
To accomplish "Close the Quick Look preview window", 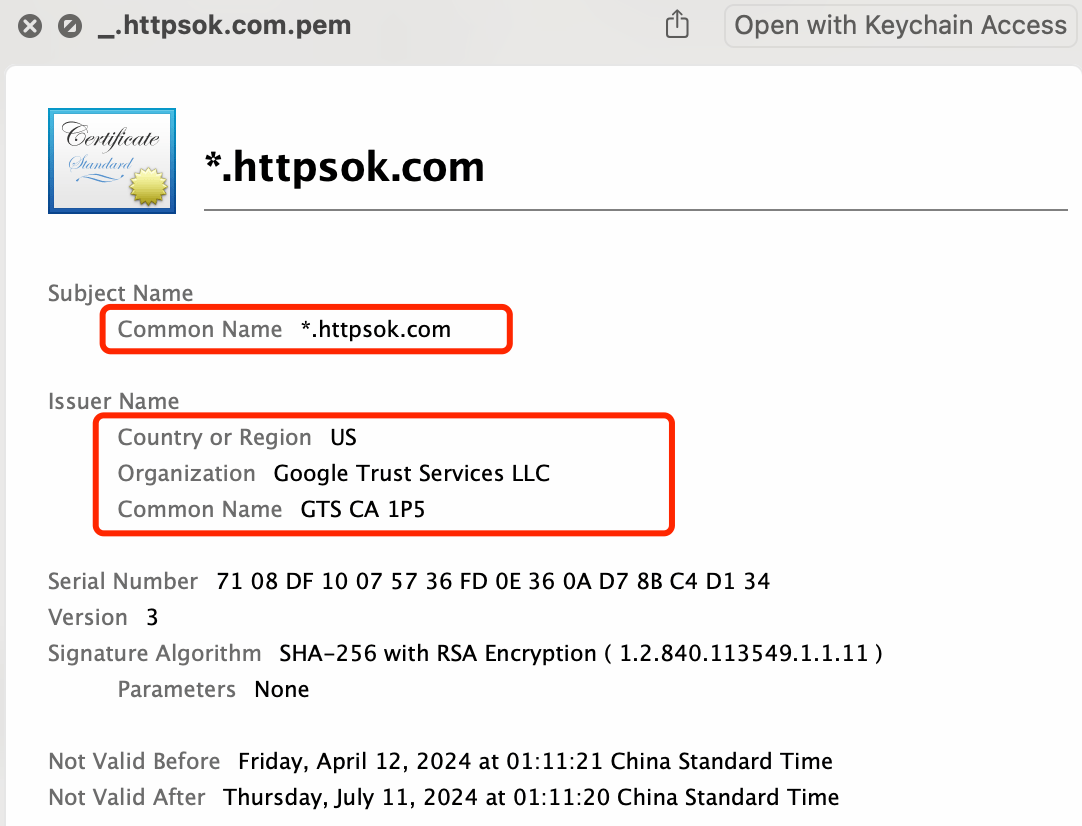I will click(30, 26).
